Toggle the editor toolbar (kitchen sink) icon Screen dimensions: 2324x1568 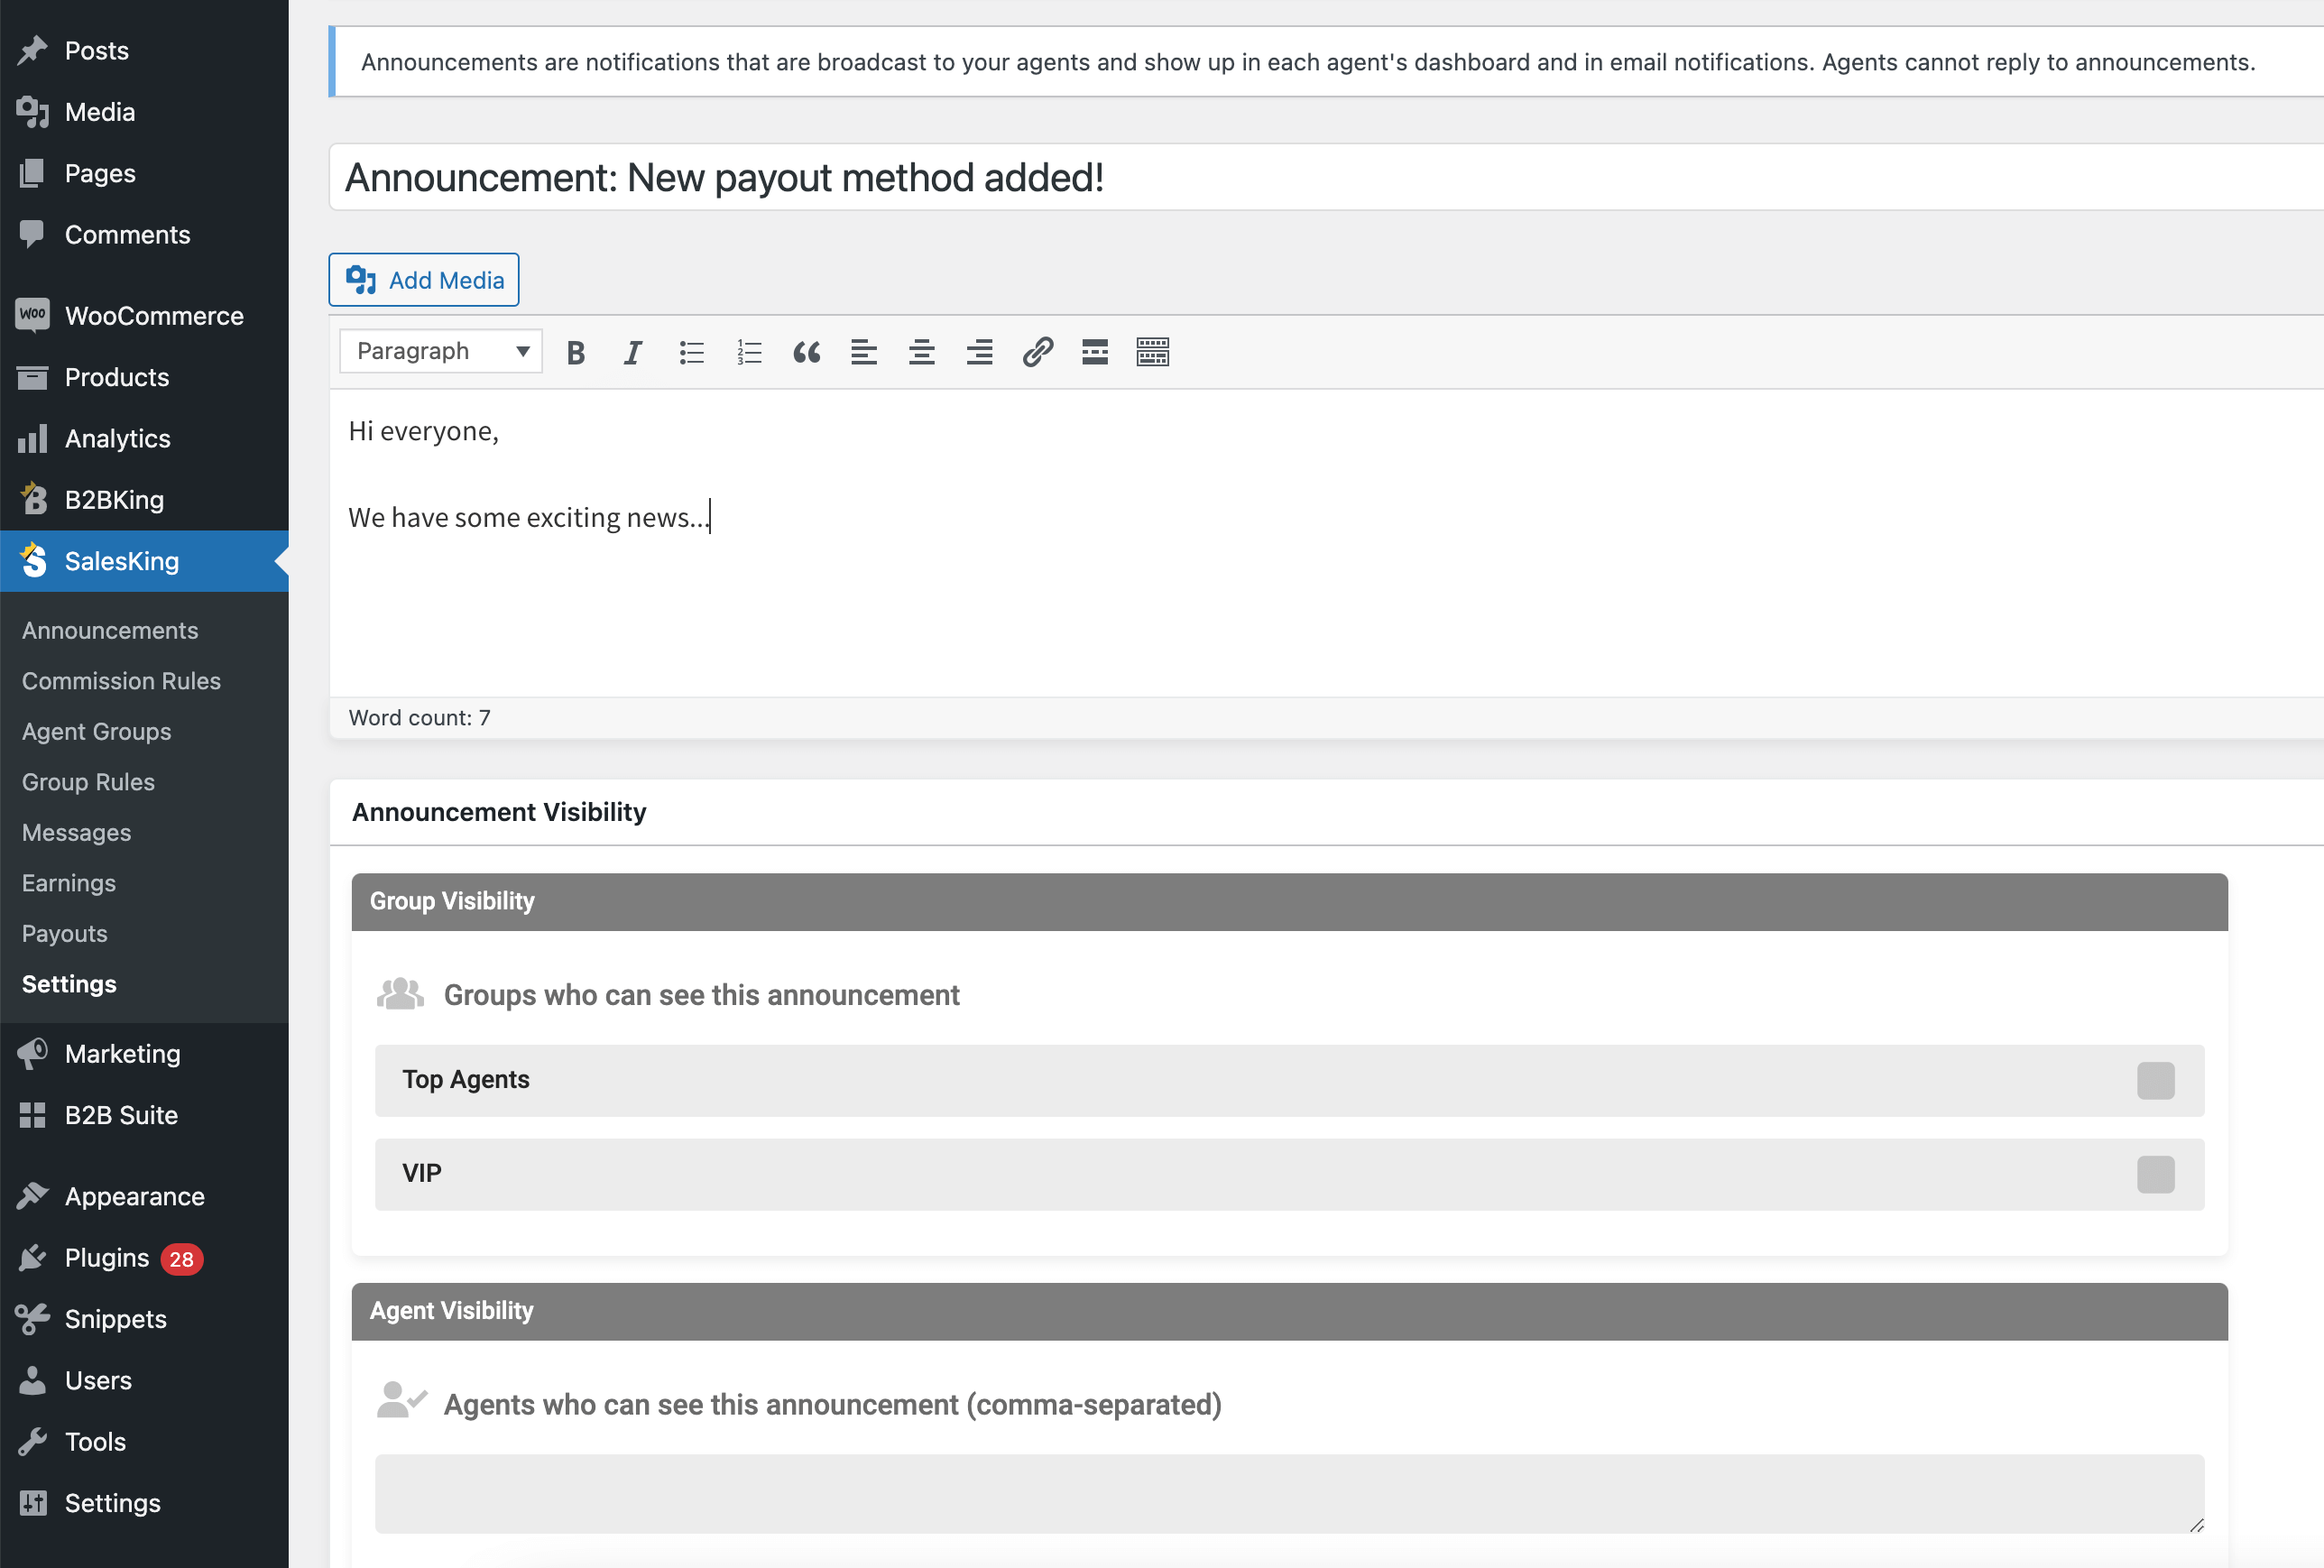tap(1152, 352)
